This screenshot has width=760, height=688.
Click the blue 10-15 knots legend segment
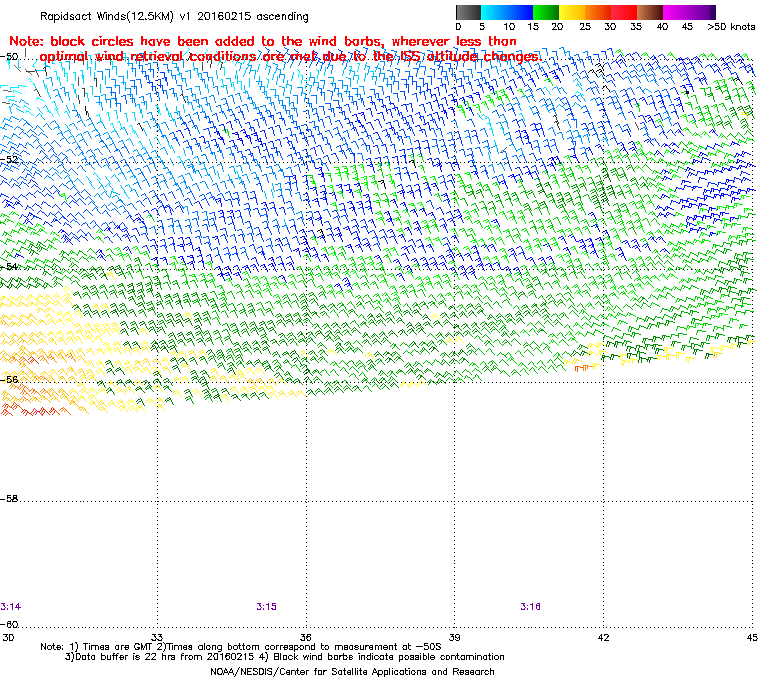coord(520,12)
